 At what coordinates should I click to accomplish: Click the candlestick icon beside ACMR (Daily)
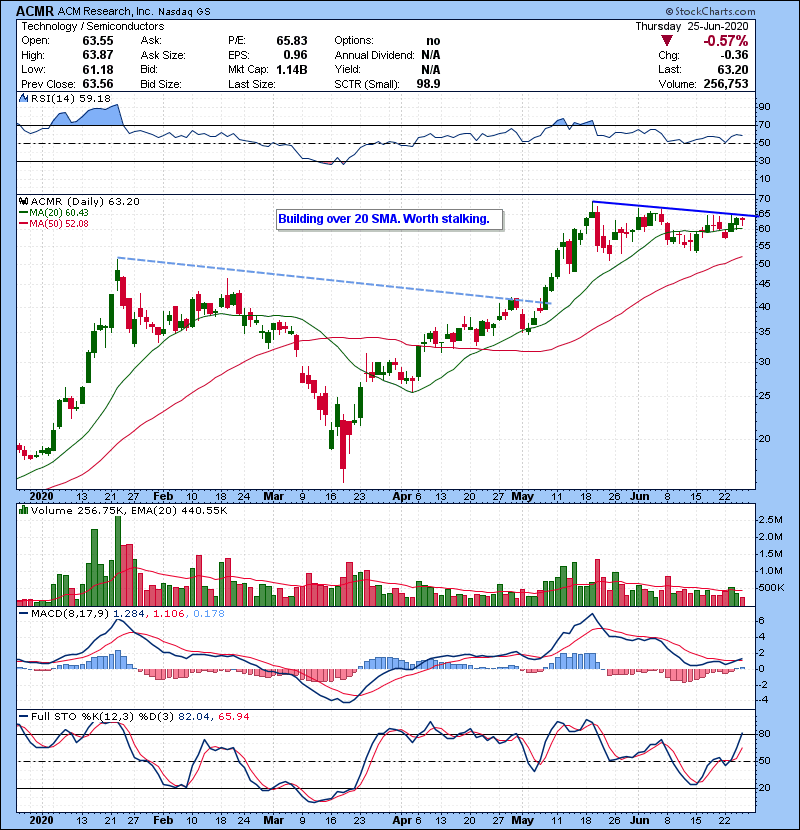(24, 201)
